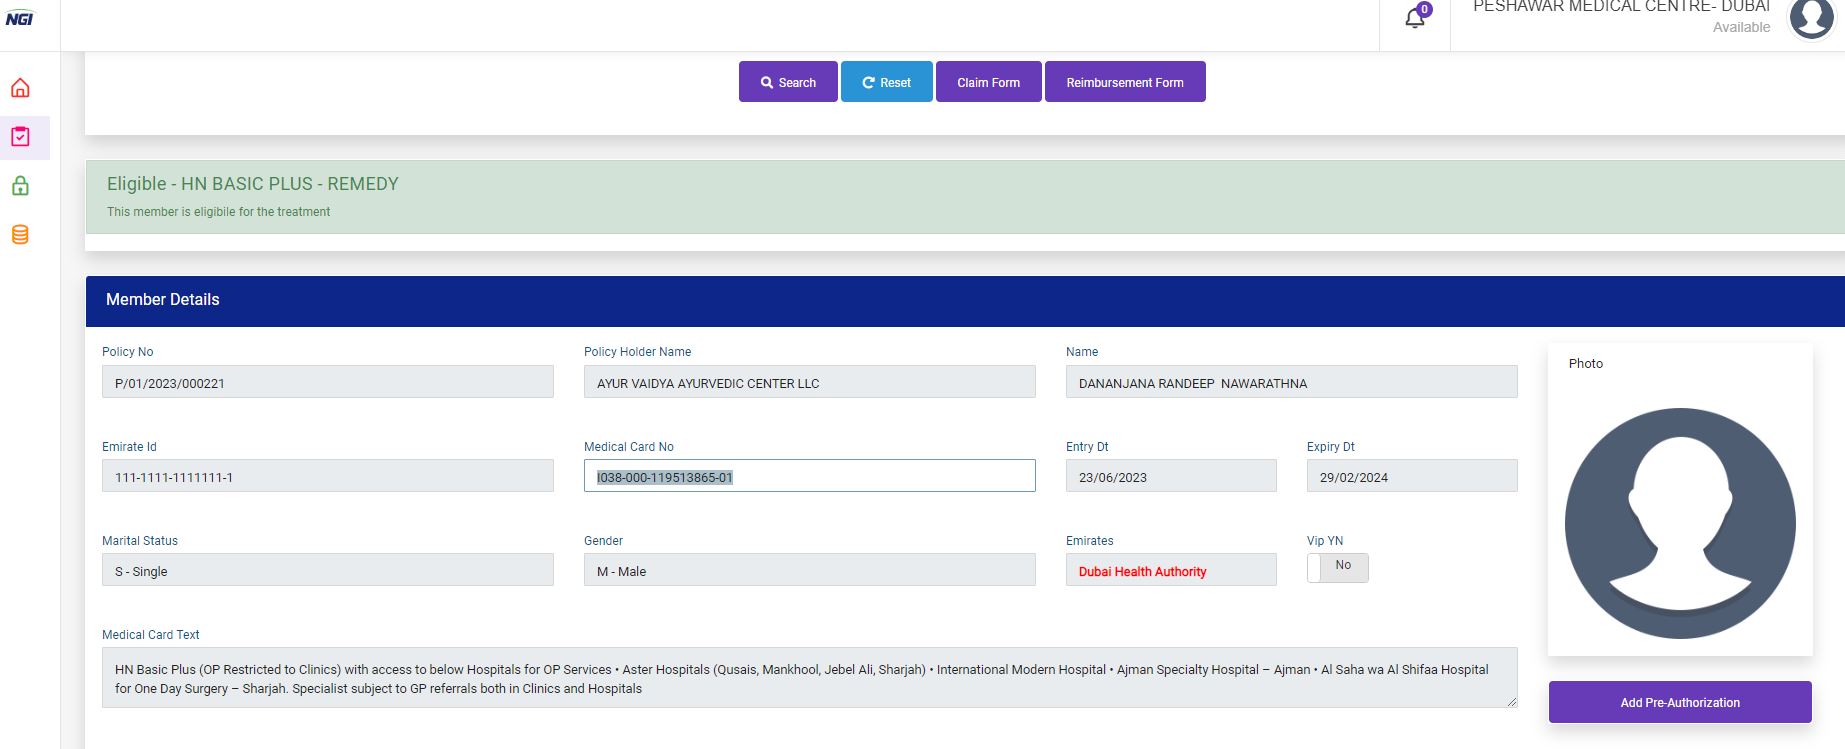Open the Claim Form

(x=988, y=82)
